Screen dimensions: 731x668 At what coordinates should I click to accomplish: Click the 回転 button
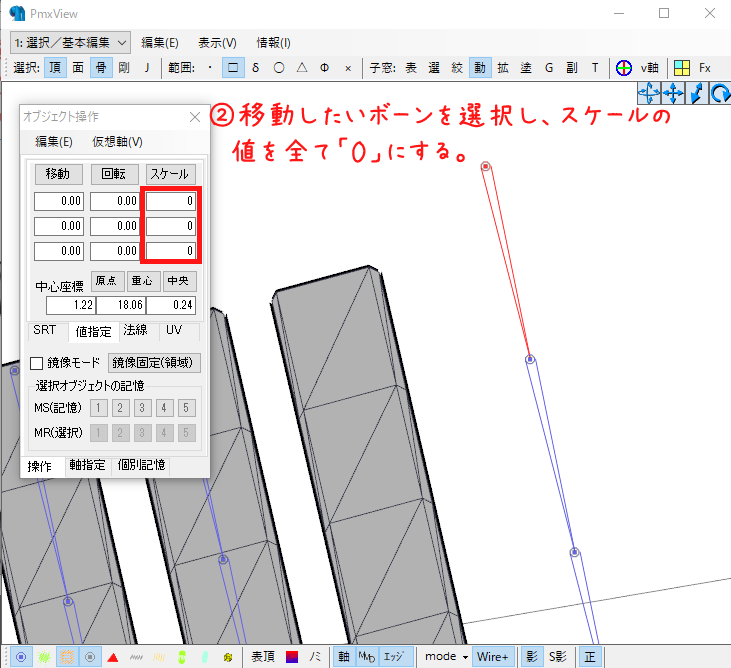coord(115,174)
